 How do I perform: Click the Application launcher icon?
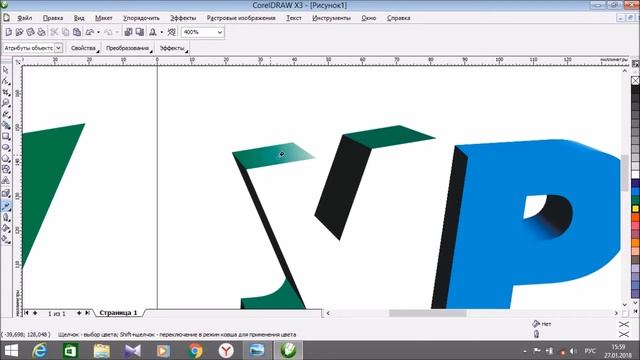pyautogui.click(x=153, y=32)
